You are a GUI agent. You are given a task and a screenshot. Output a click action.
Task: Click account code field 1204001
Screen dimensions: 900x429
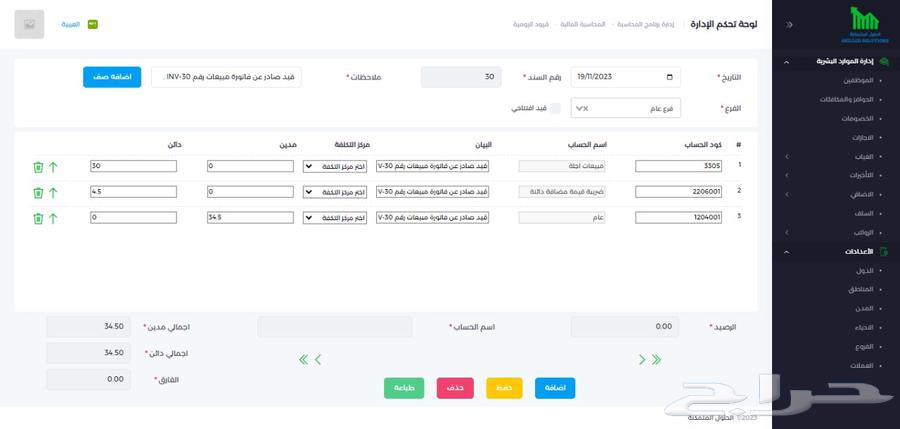(x=678, y=218)
